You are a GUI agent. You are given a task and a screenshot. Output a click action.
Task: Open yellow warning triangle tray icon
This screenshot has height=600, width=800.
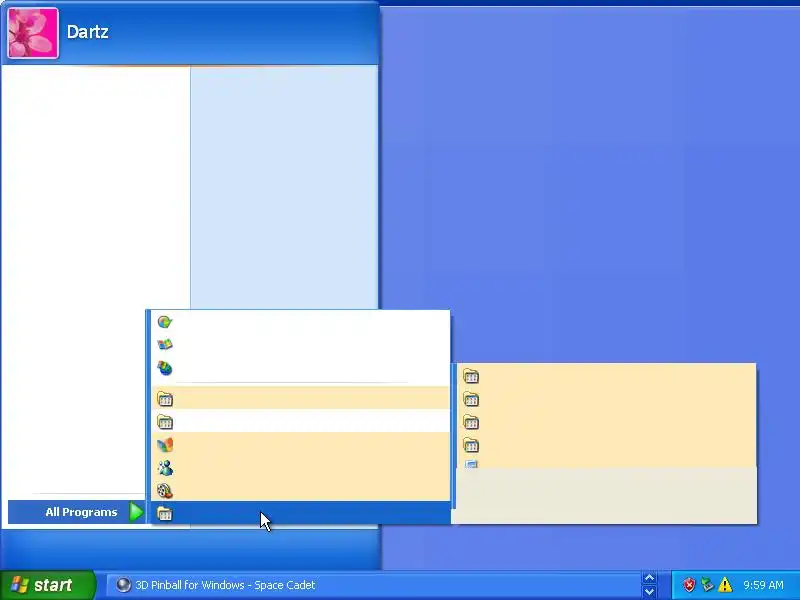click(724, 585)
